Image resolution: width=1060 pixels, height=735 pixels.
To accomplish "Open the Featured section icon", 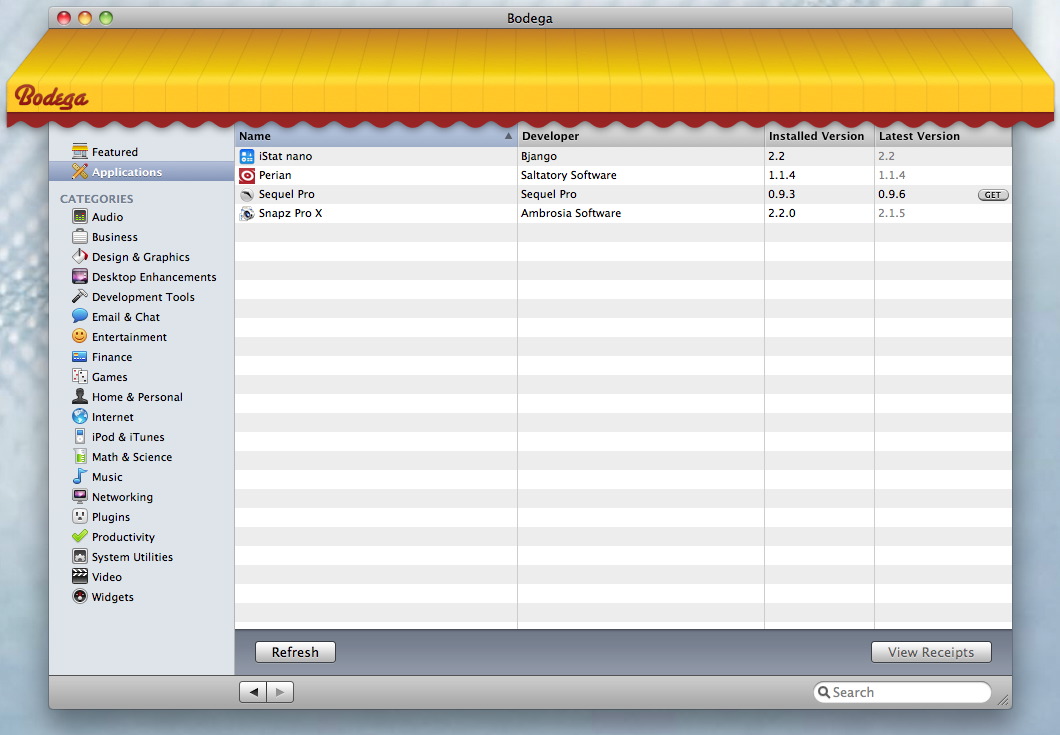I will point(80,151).
